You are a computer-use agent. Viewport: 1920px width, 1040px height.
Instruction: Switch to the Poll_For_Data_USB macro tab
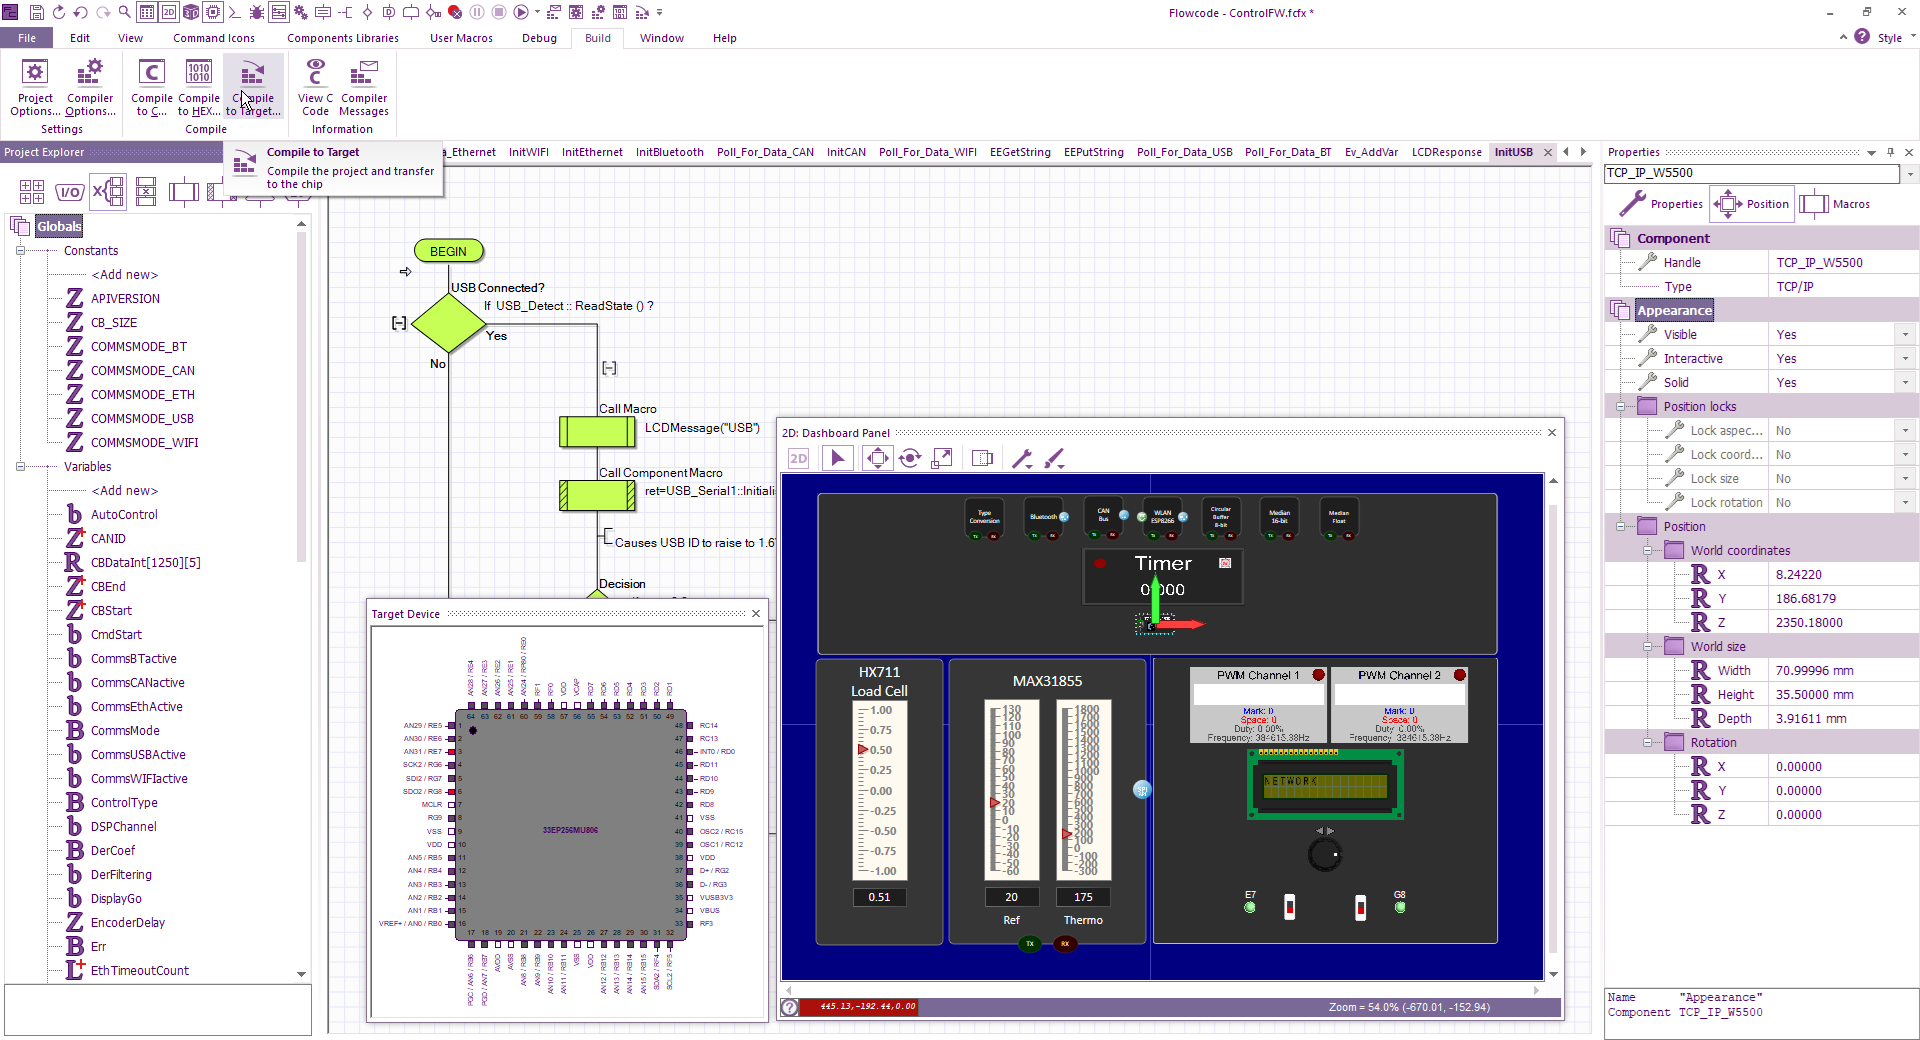[x=1184, y=152]
